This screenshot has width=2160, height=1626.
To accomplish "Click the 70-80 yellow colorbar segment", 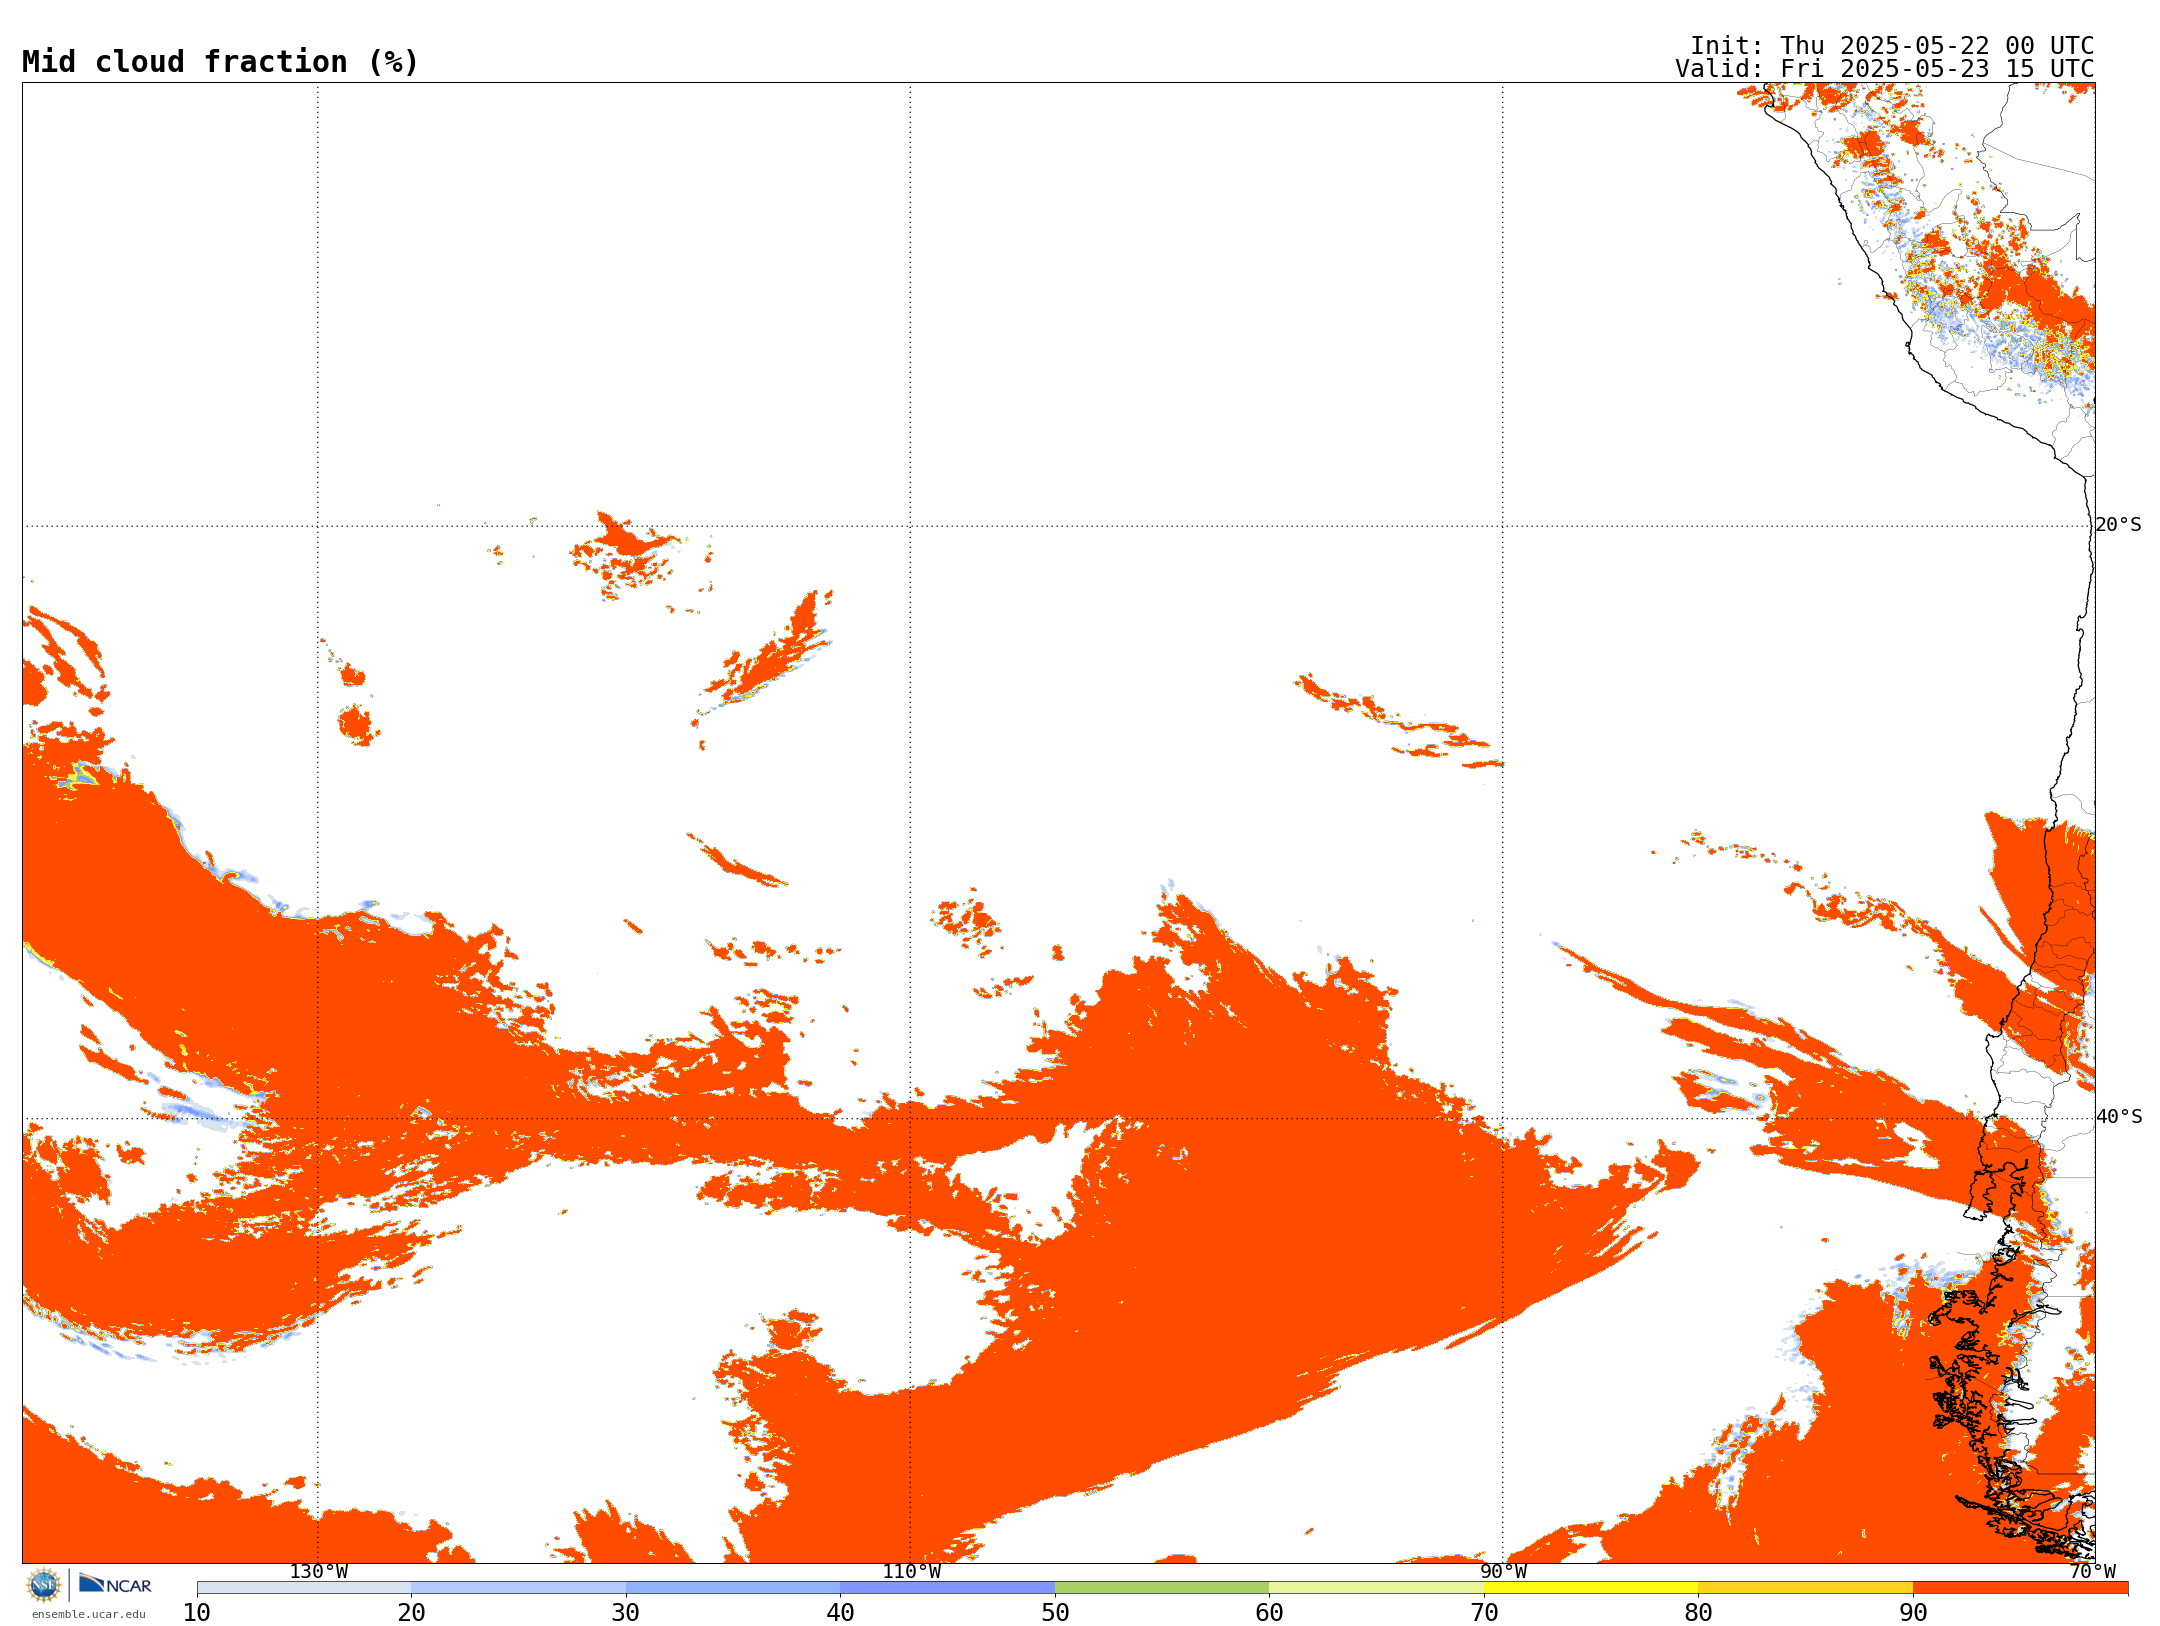I will pyautogui.click(x=1591, y=1588).
